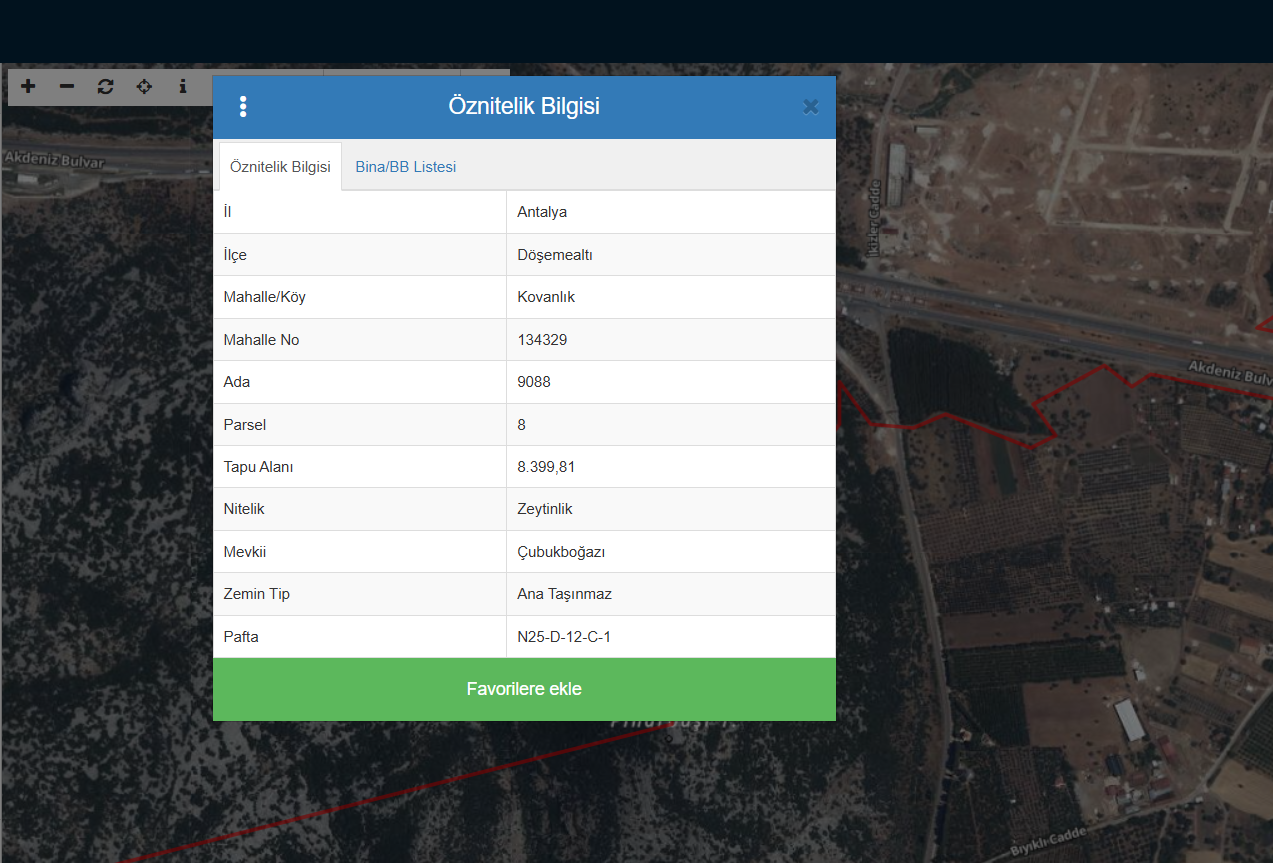Viewport: 1273px width, 863px height.
Task: Click the info tool icon
Action: [x=182, y=87]
